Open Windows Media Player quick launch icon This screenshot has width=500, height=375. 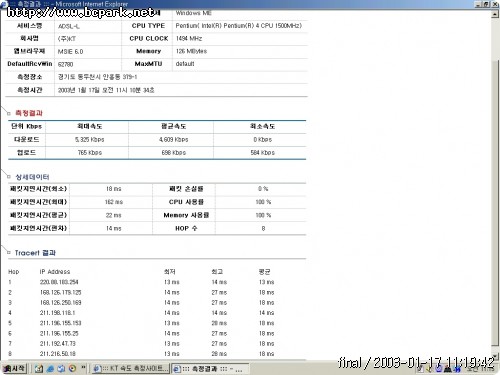pos(72,369)
